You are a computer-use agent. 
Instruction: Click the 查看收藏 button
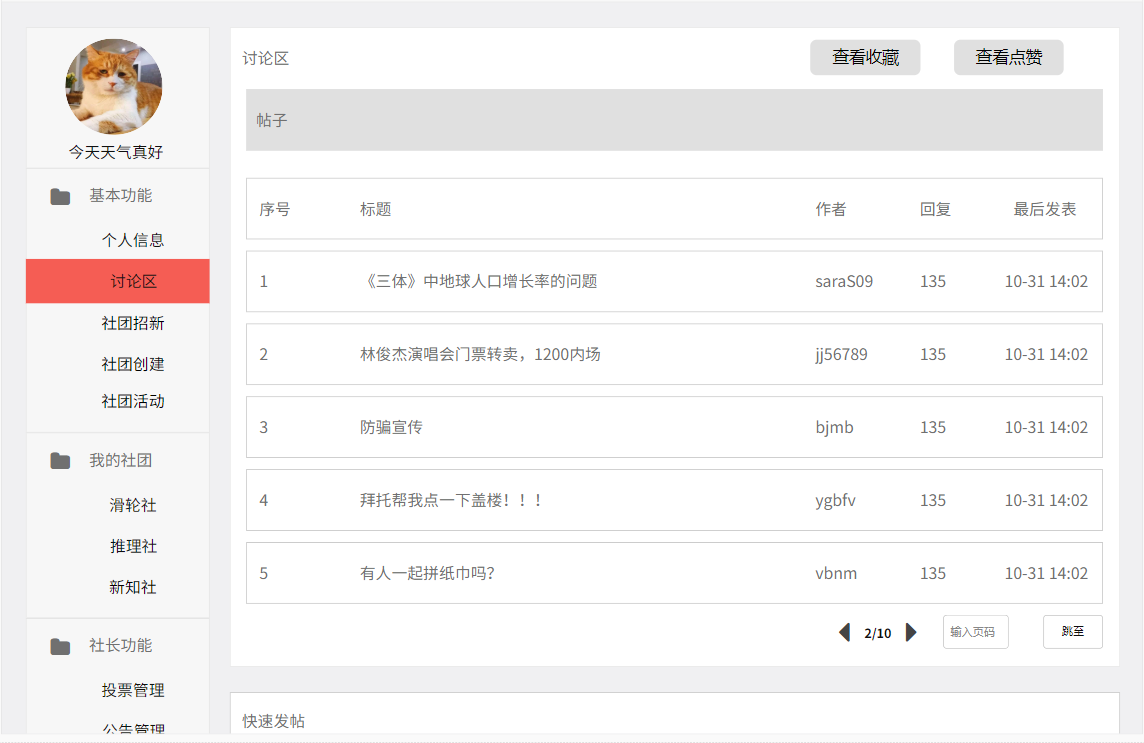click(x=865, y=57)
